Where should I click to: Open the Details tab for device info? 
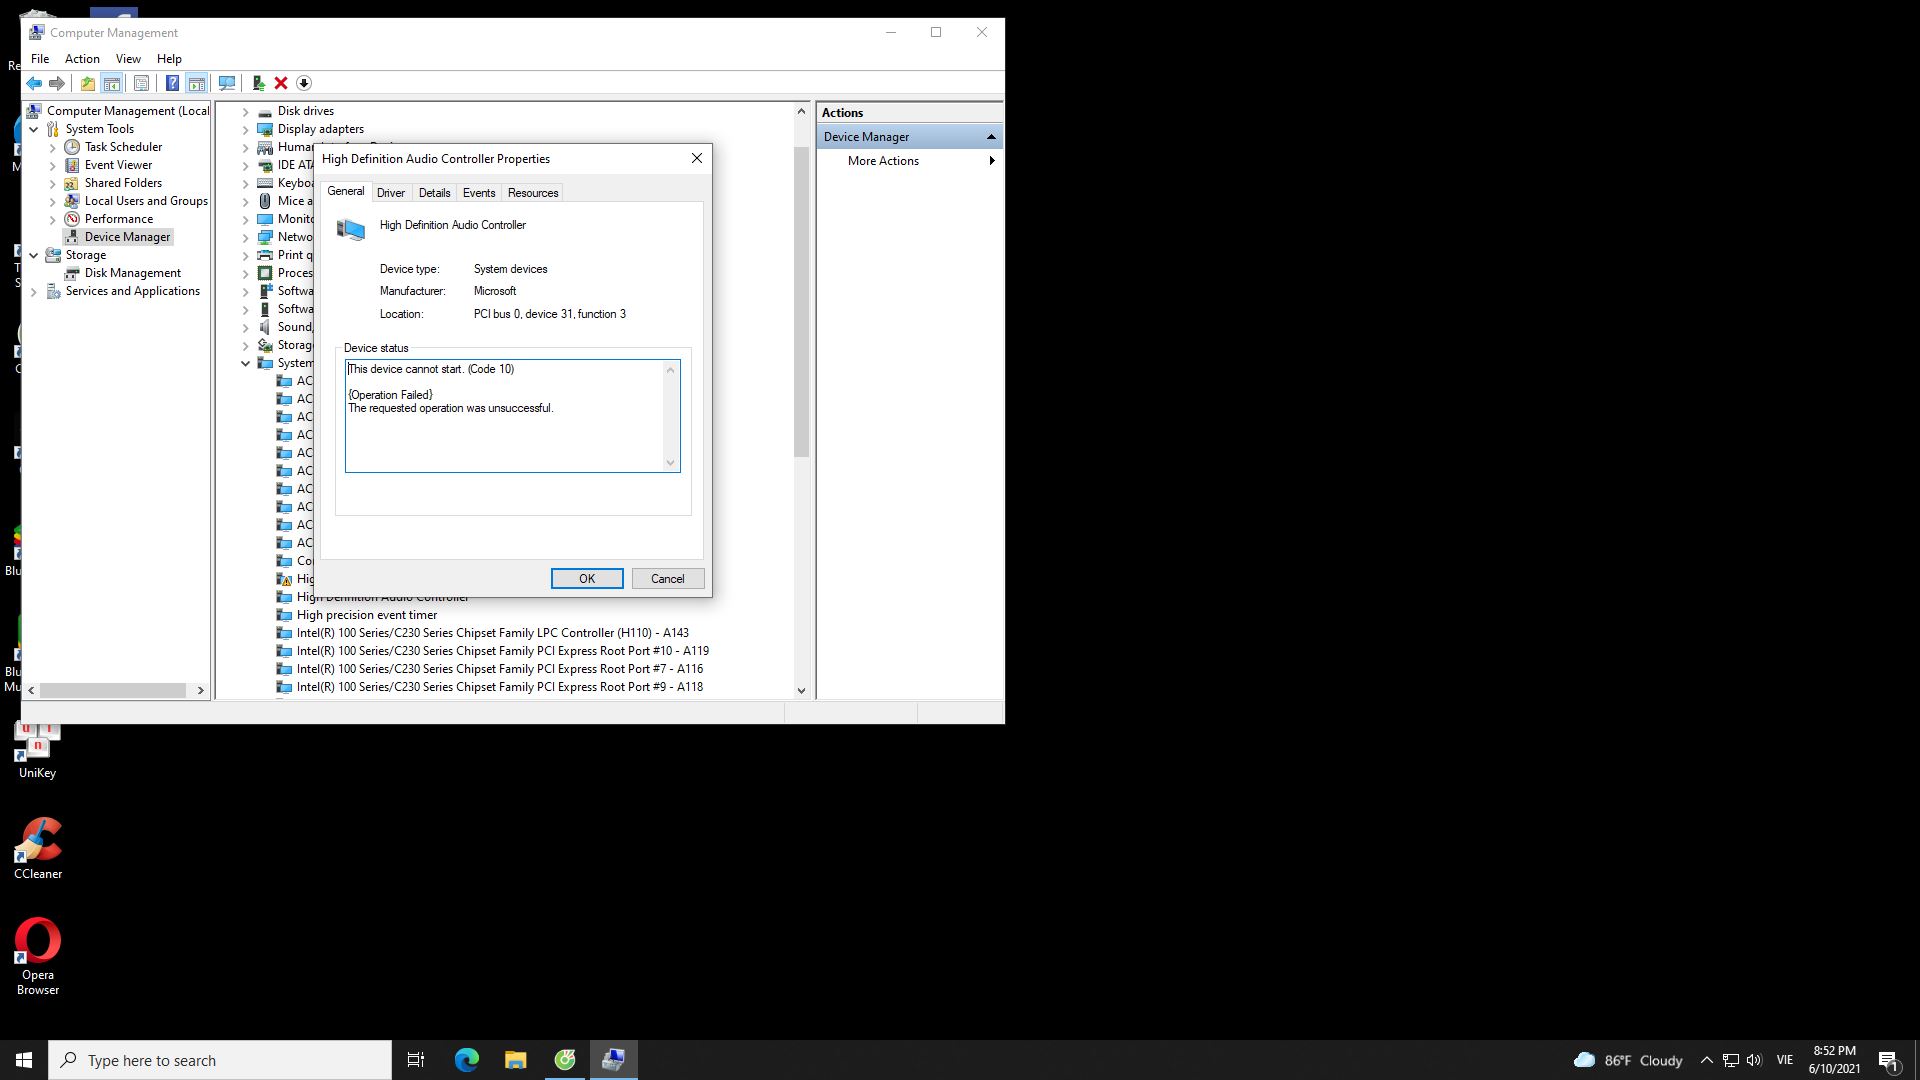[434, 193]
